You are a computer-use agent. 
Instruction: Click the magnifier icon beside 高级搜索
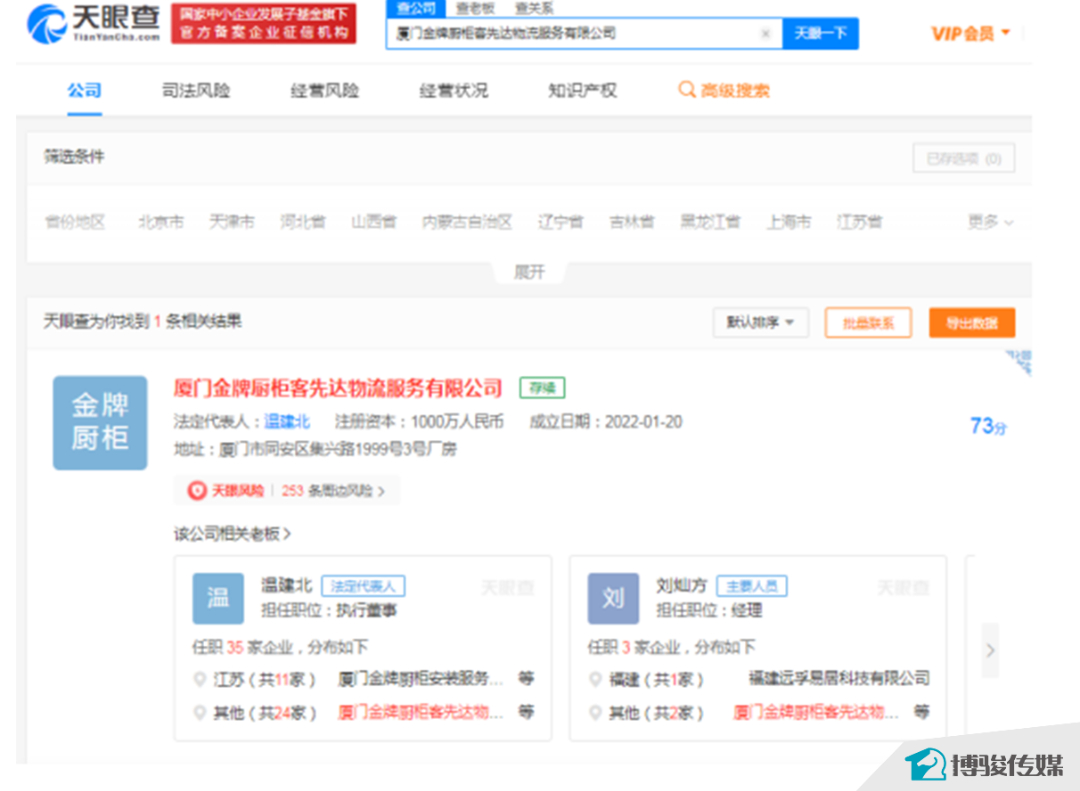687,90
